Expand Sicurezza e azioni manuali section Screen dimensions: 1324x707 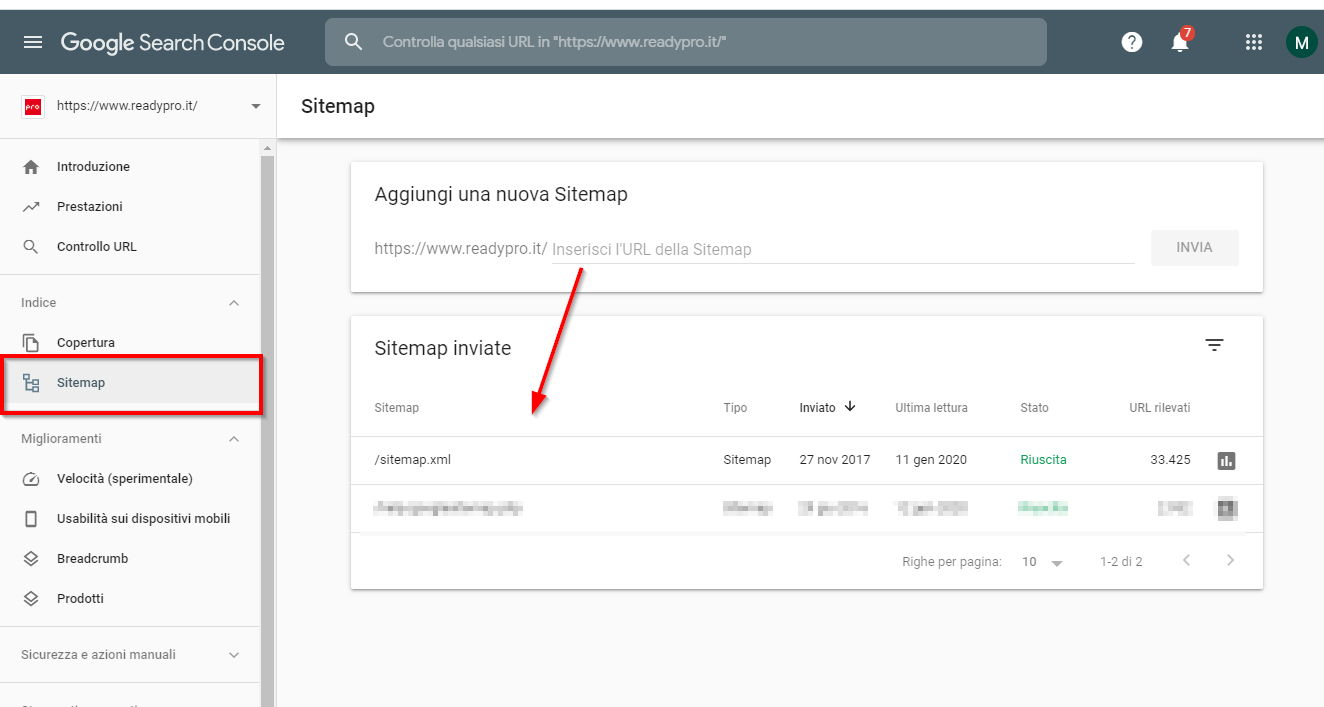click(234, 655)
